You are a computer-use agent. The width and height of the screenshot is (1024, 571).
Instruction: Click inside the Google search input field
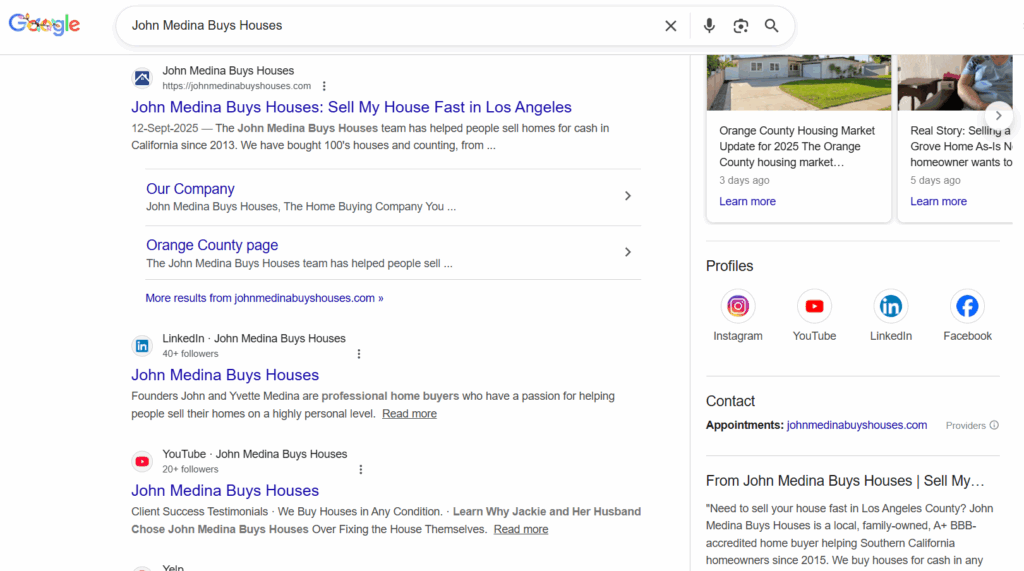coord(390,26)
